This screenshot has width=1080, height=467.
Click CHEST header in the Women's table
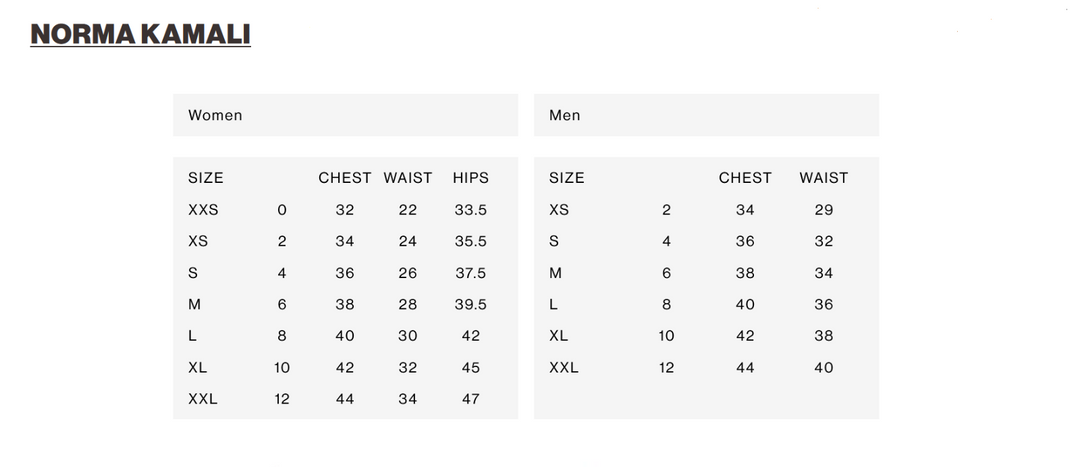click(345, 178)
